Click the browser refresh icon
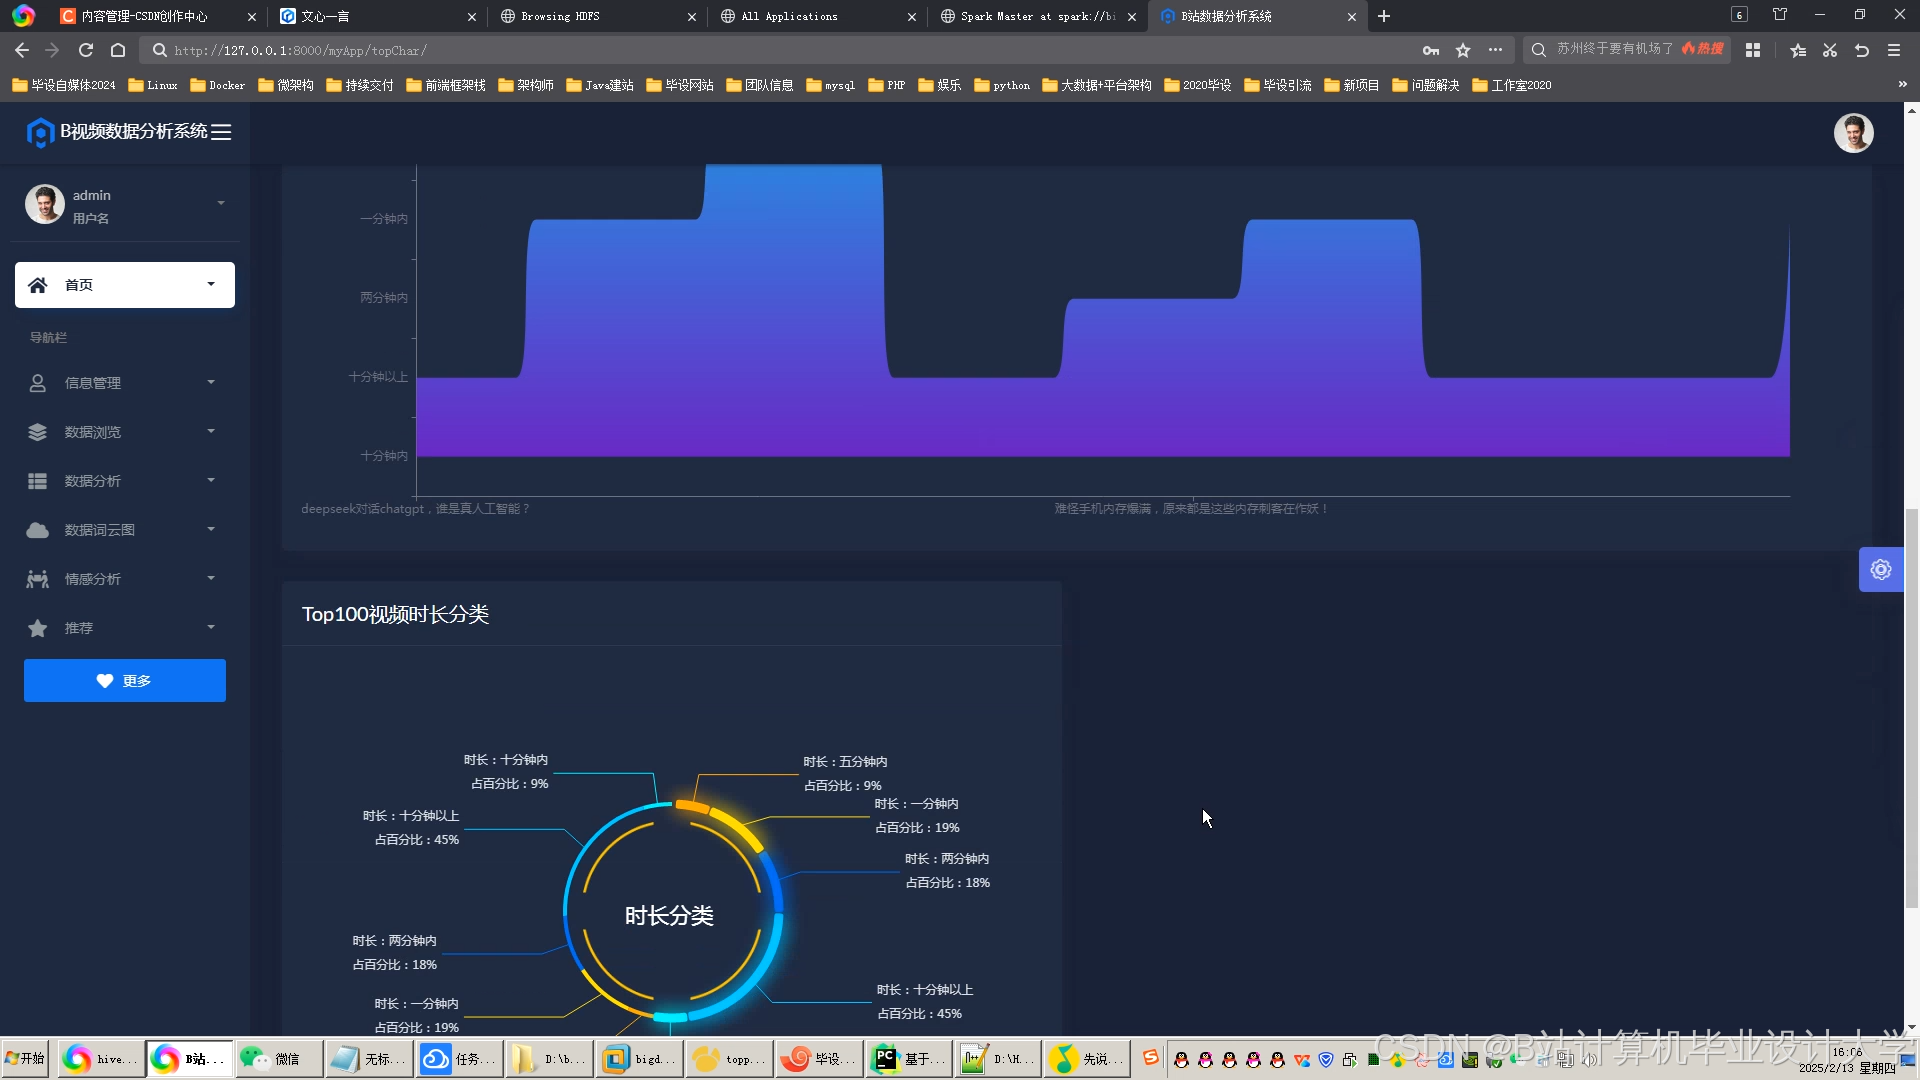 coord(86,50)
